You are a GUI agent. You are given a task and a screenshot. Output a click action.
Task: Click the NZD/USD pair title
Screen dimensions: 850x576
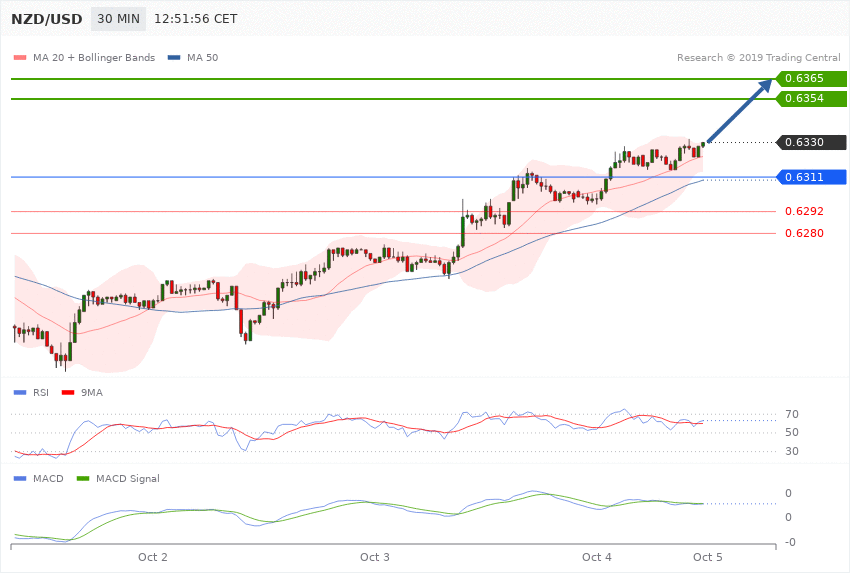[x=47, y=19]
